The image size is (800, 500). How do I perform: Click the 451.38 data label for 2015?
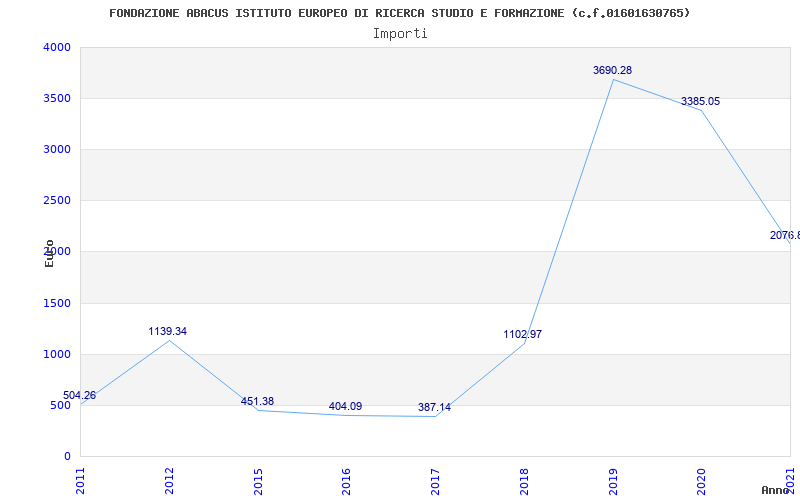257,402
